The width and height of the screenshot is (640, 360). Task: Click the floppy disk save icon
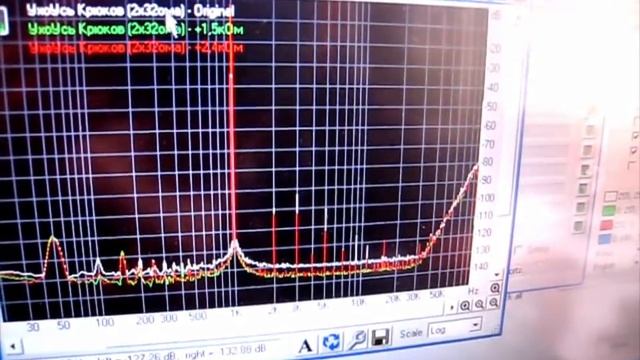click(x=380, y=337)
